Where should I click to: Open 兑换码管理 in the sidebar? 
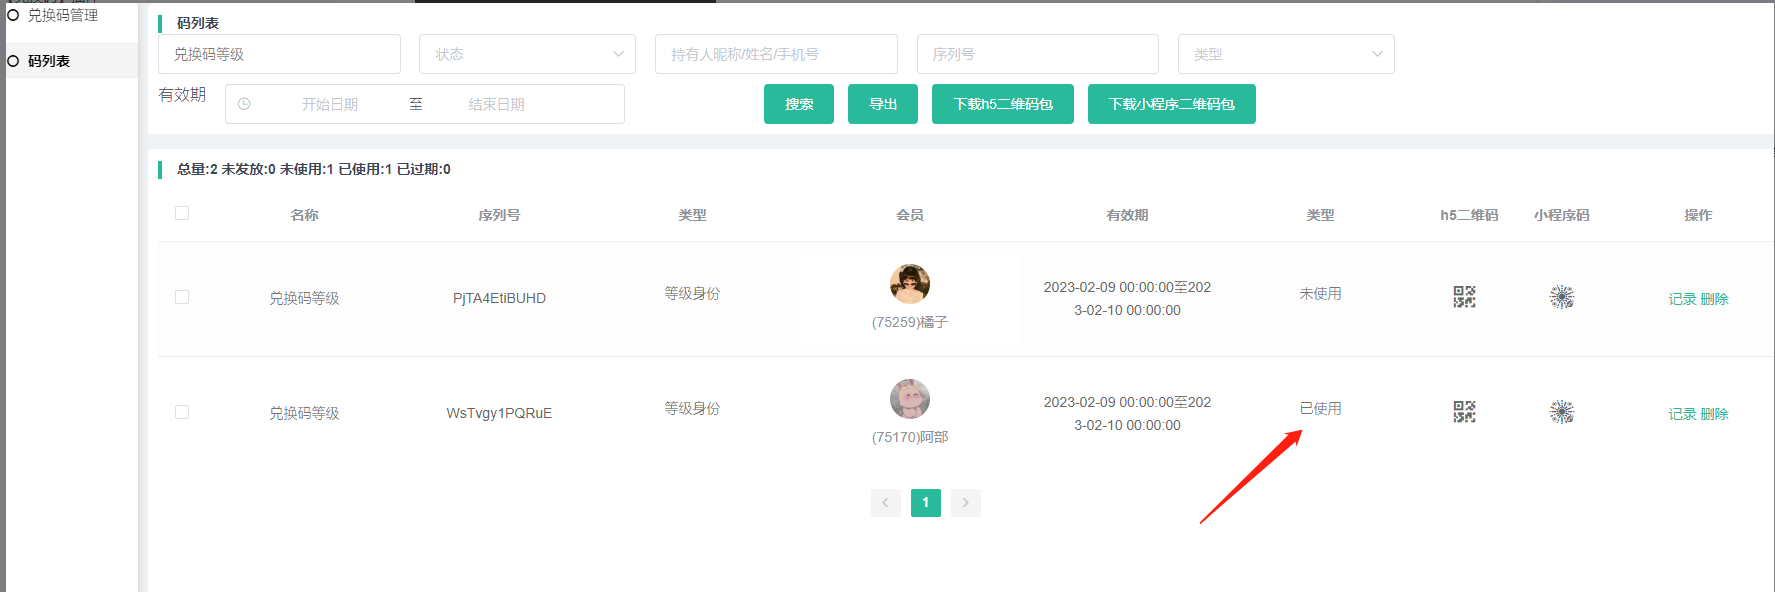click(x=62, y=15)
